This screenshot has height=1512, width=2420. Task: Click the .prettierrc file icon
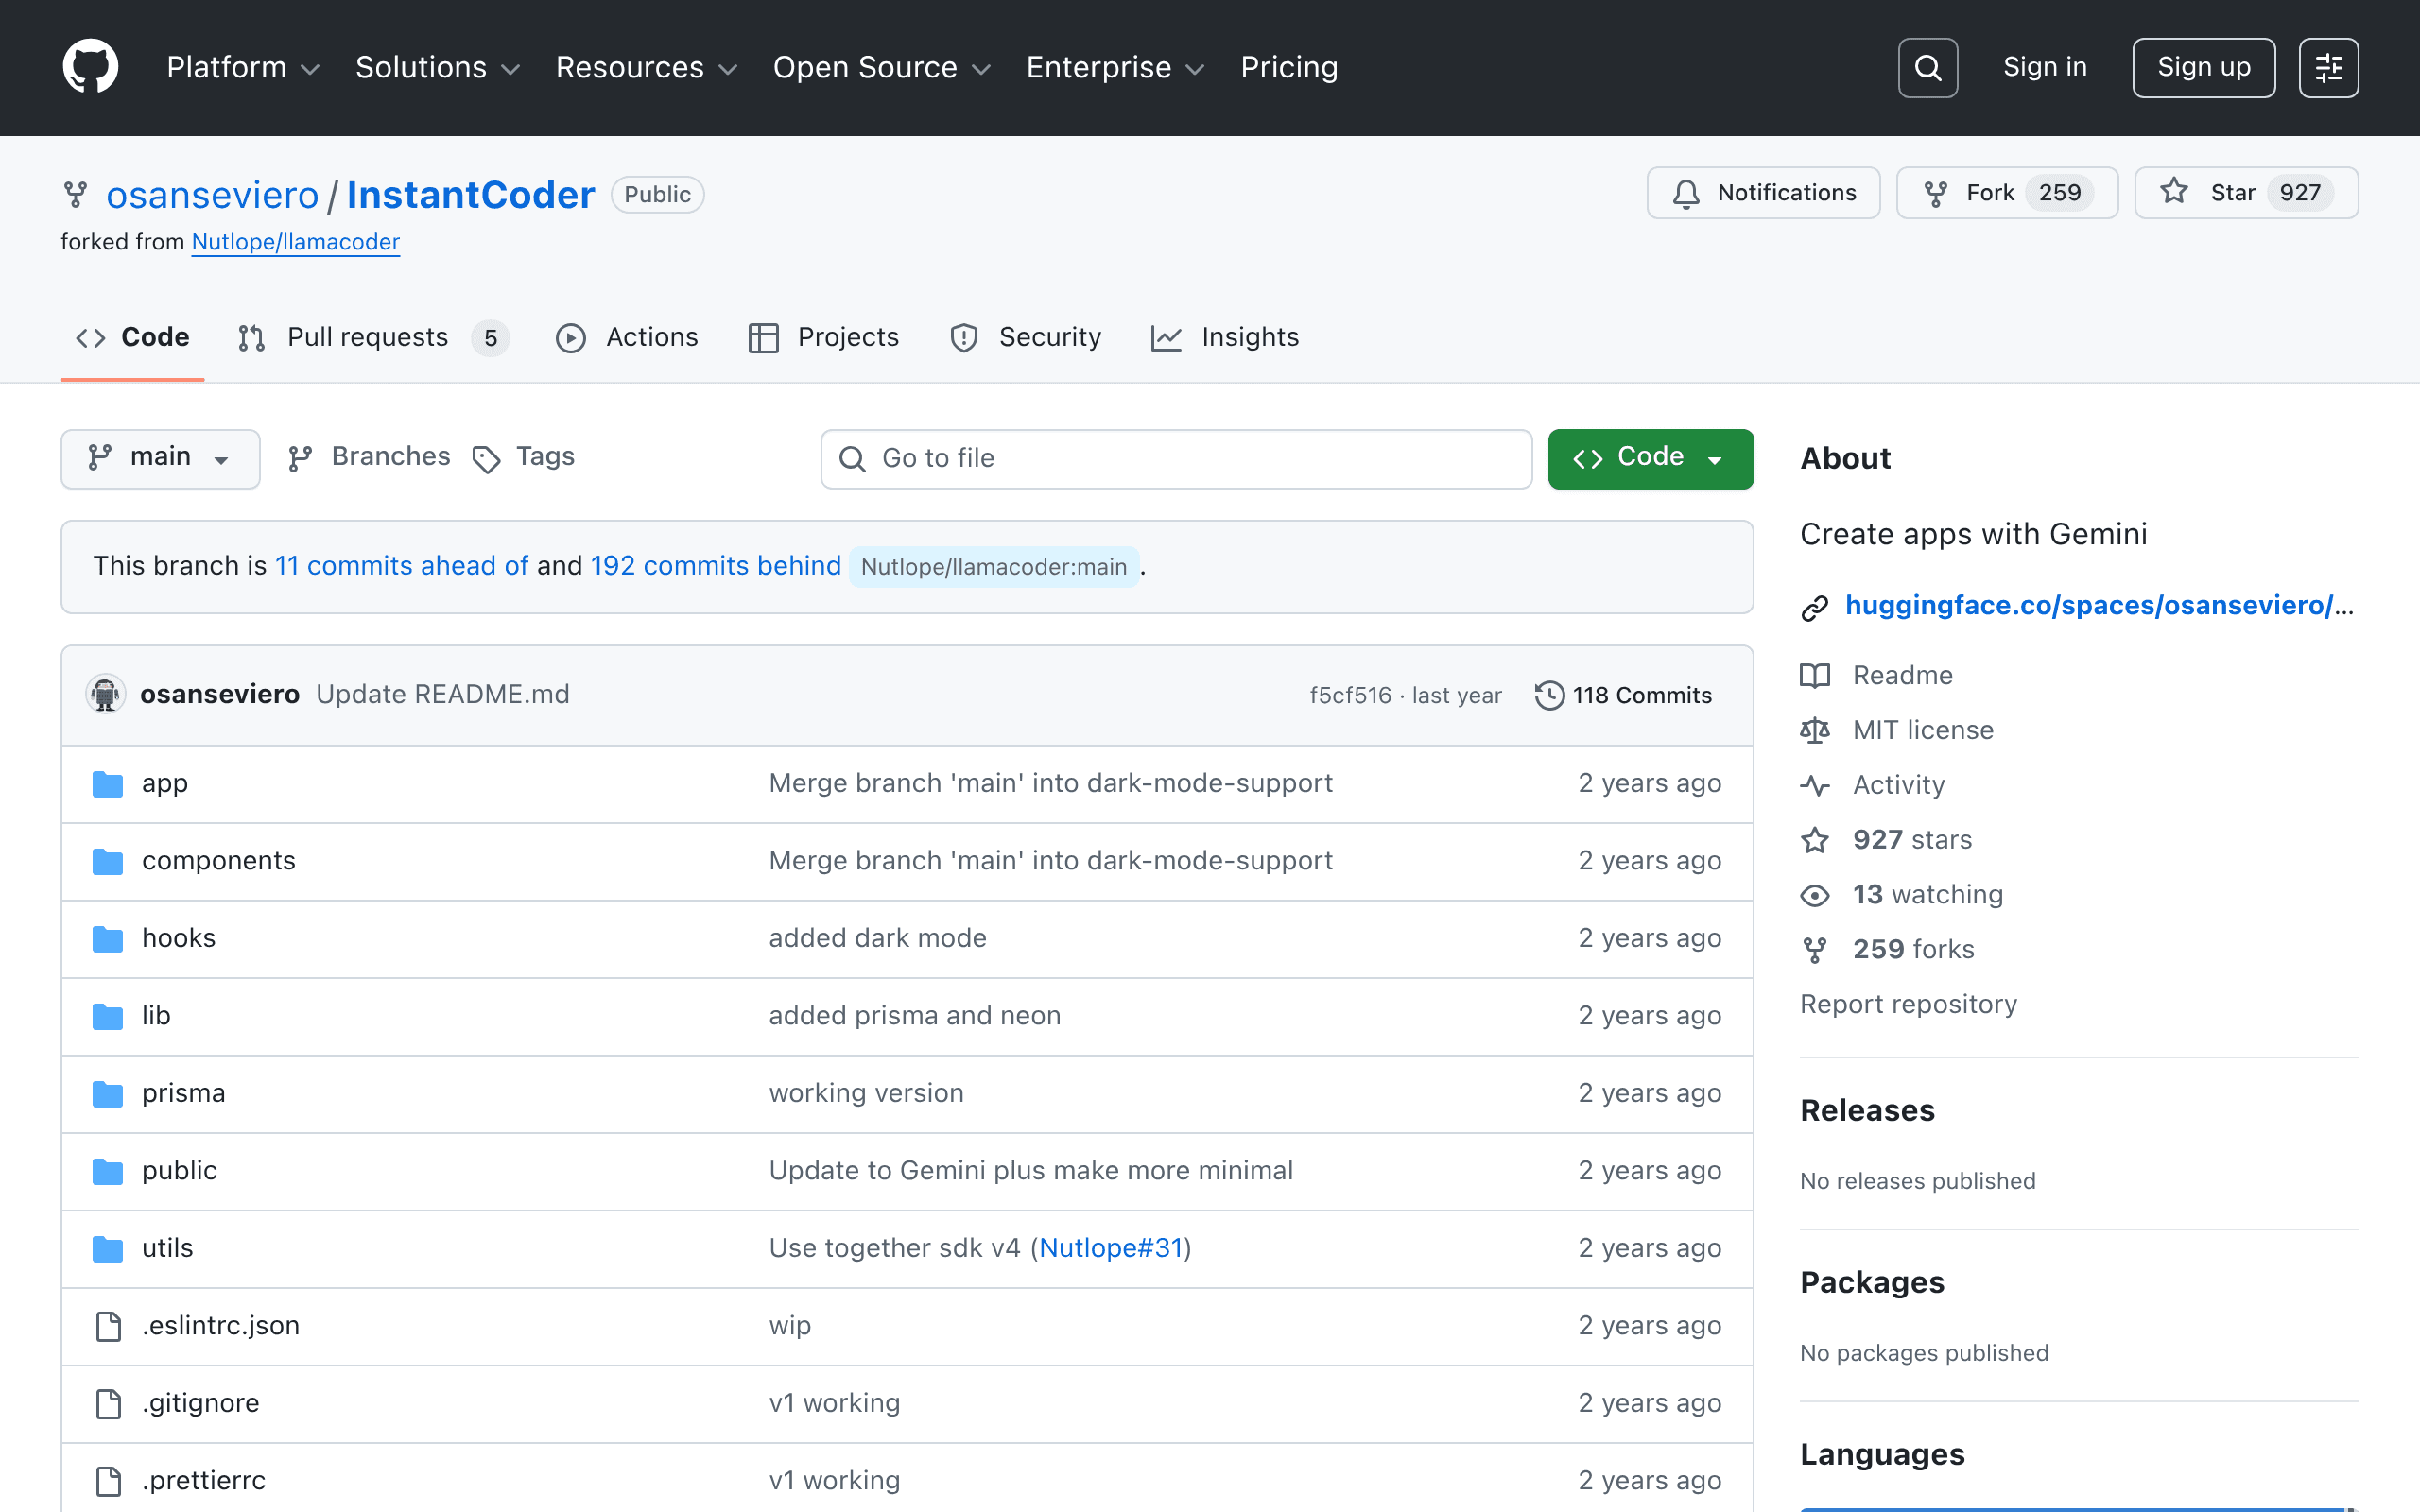(108, 1481)
